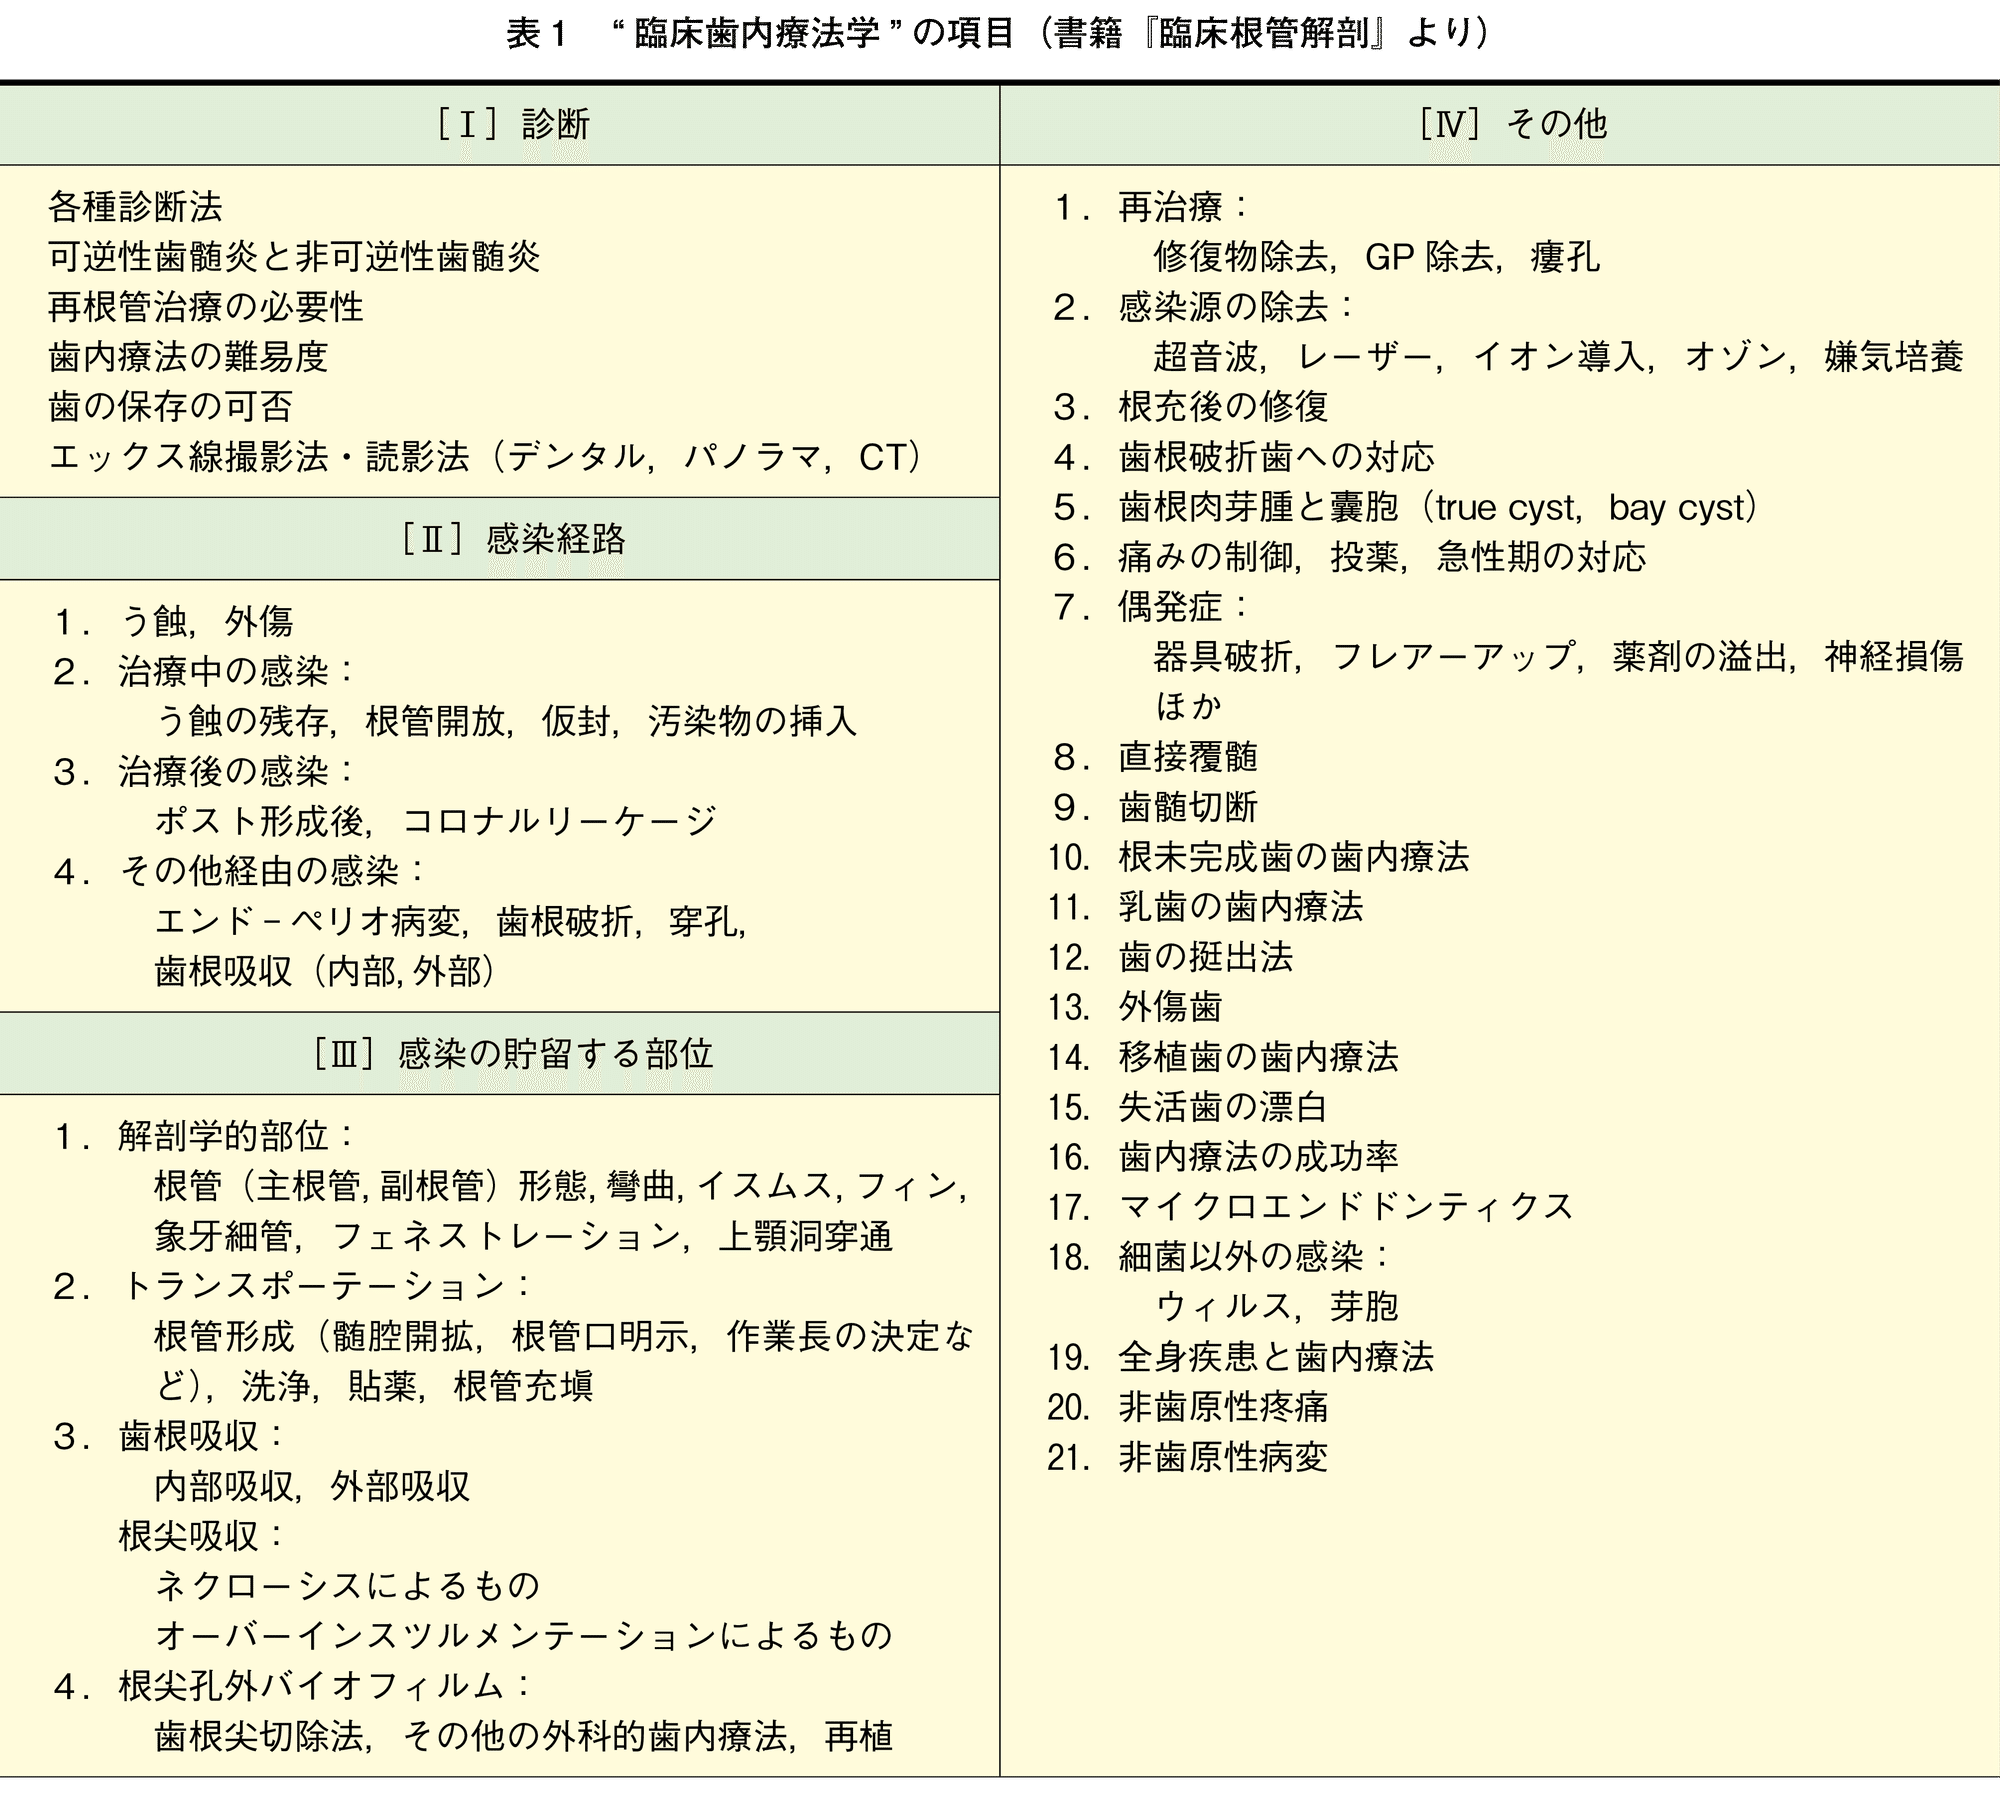This screenshot has height=1800, width=2000.
Task: Click the line 歯の保存の可否
Action: (170, 407)
